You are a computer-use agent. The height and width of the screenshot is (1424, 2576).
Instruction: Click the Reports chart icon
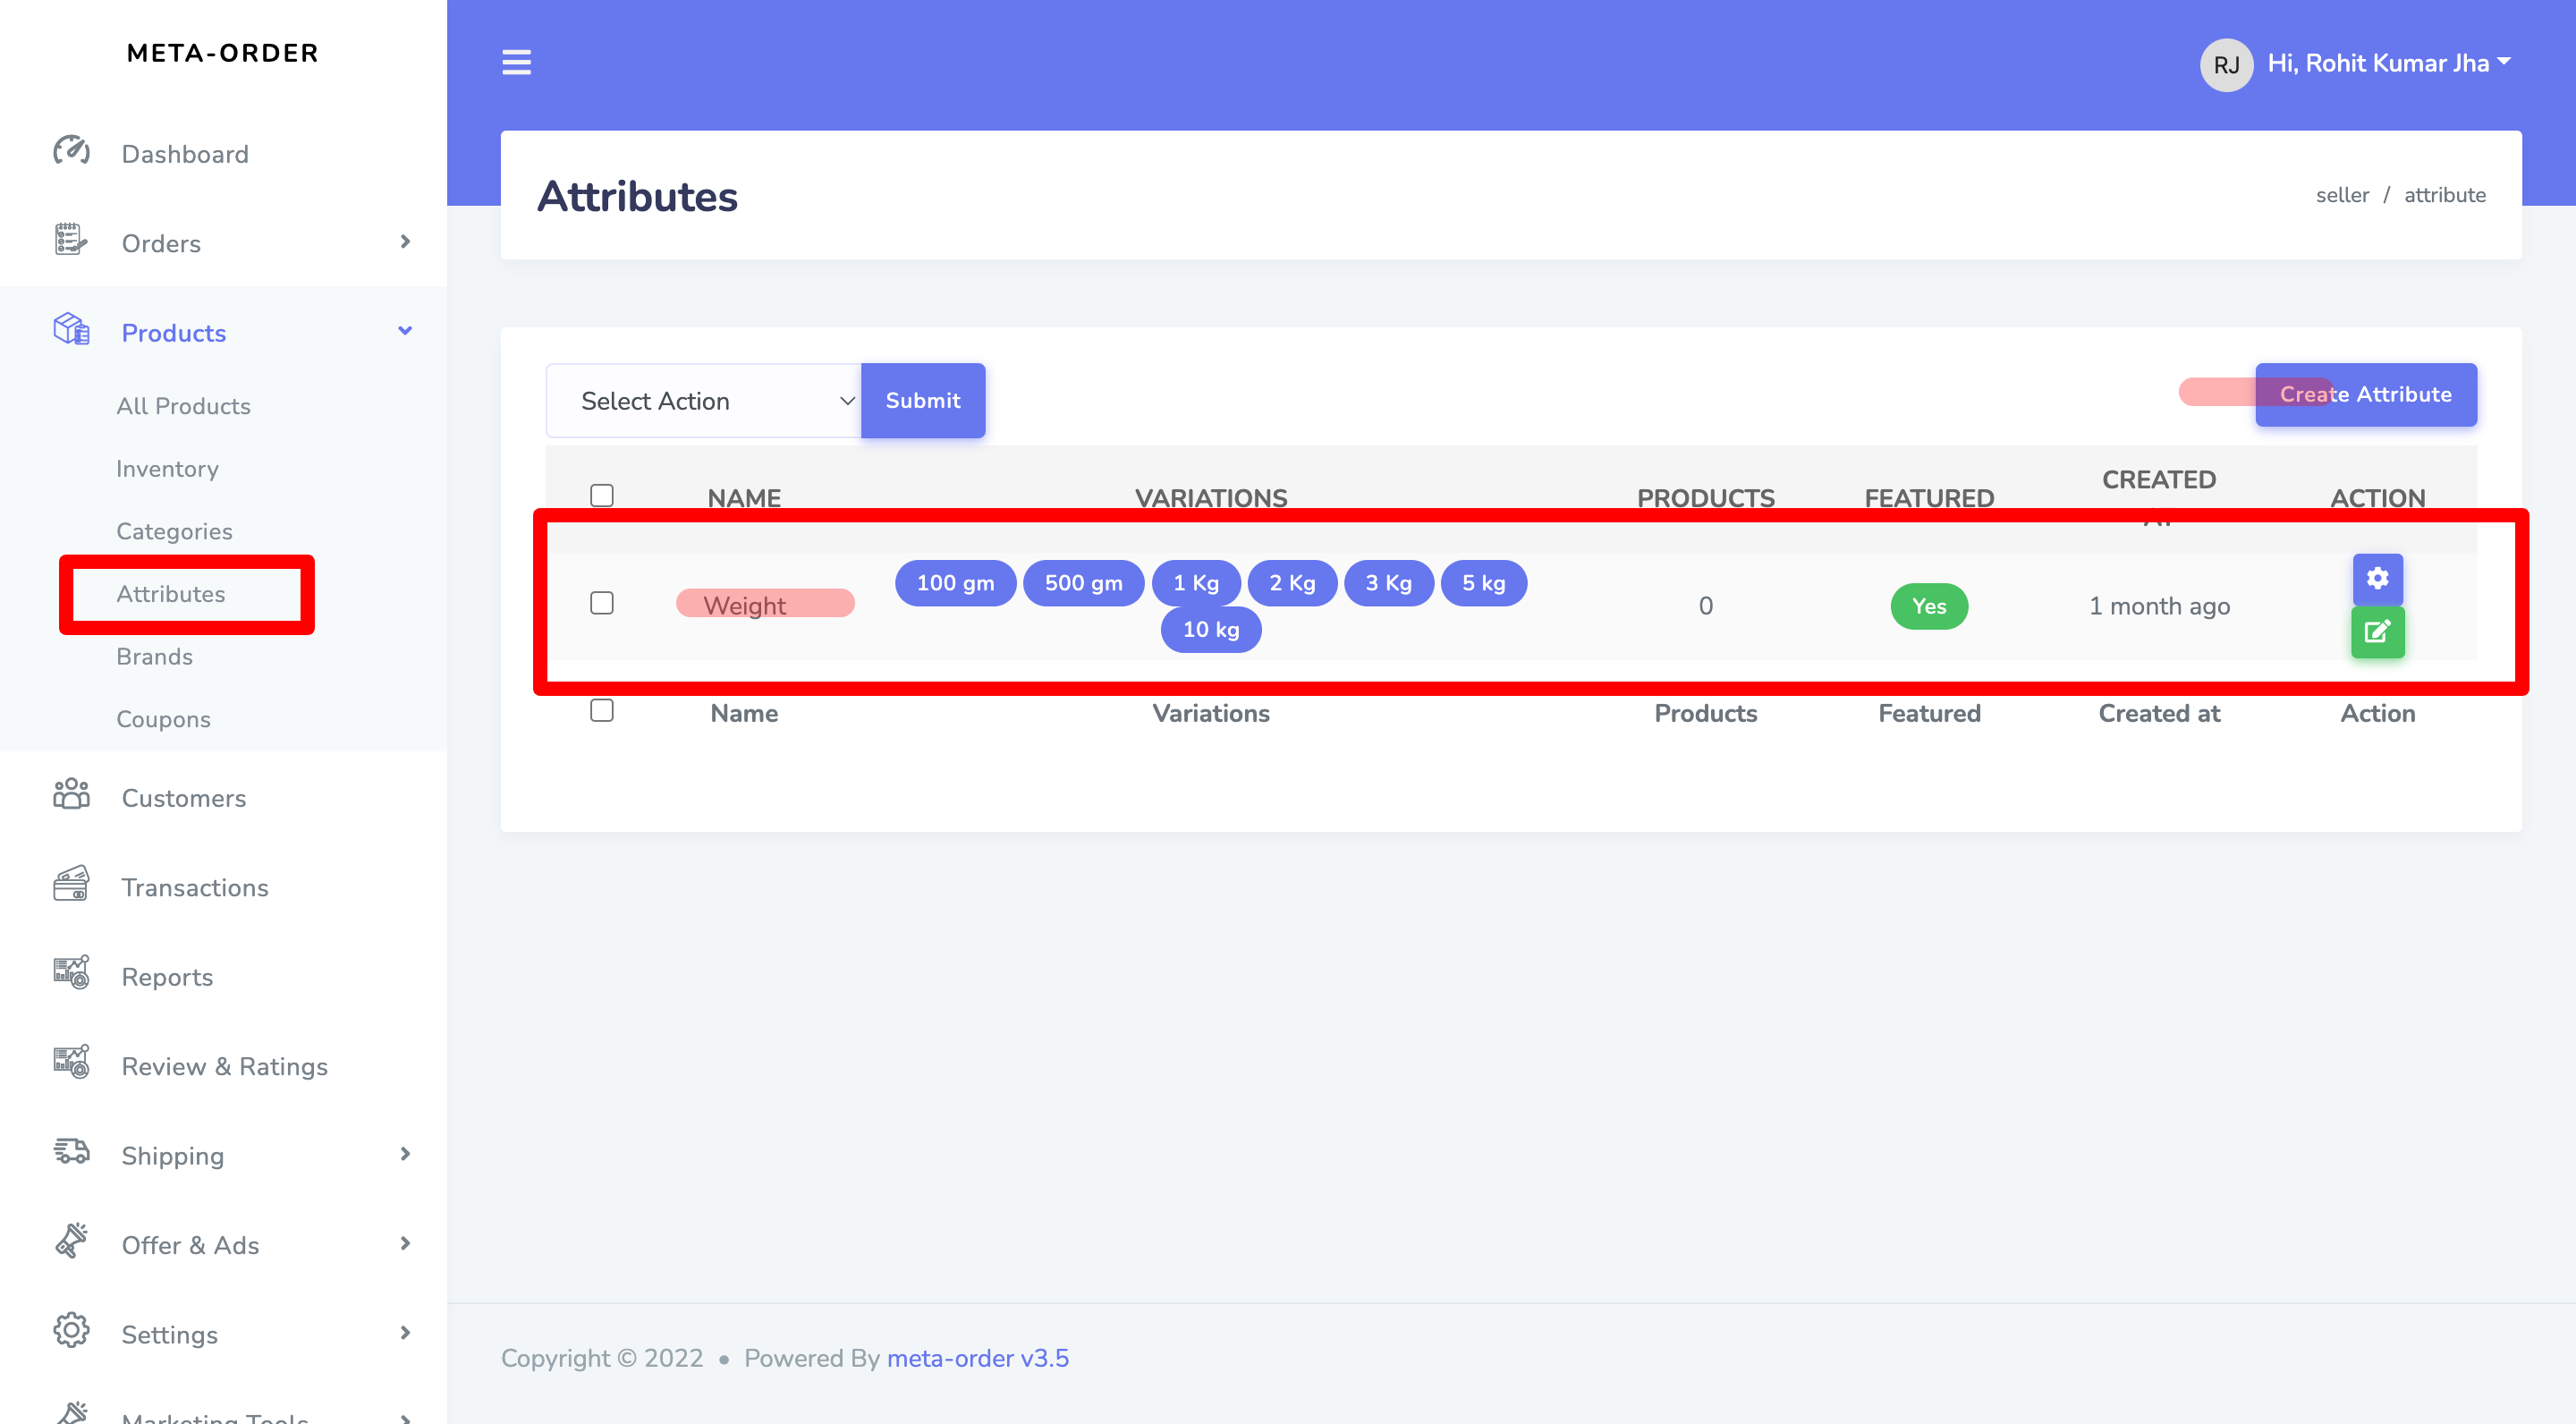[71, 974]
